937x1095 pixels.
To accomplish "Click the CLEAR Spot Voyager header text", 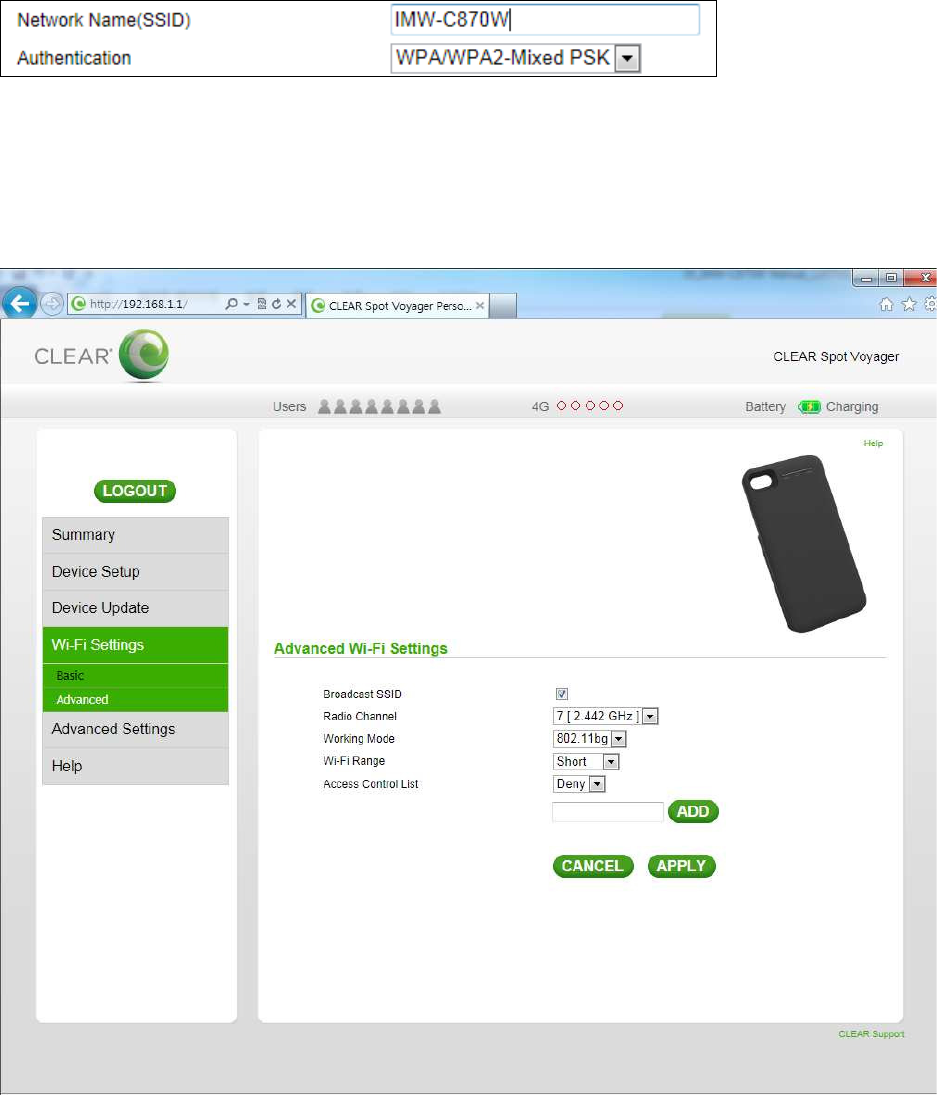I will point(836,357).
